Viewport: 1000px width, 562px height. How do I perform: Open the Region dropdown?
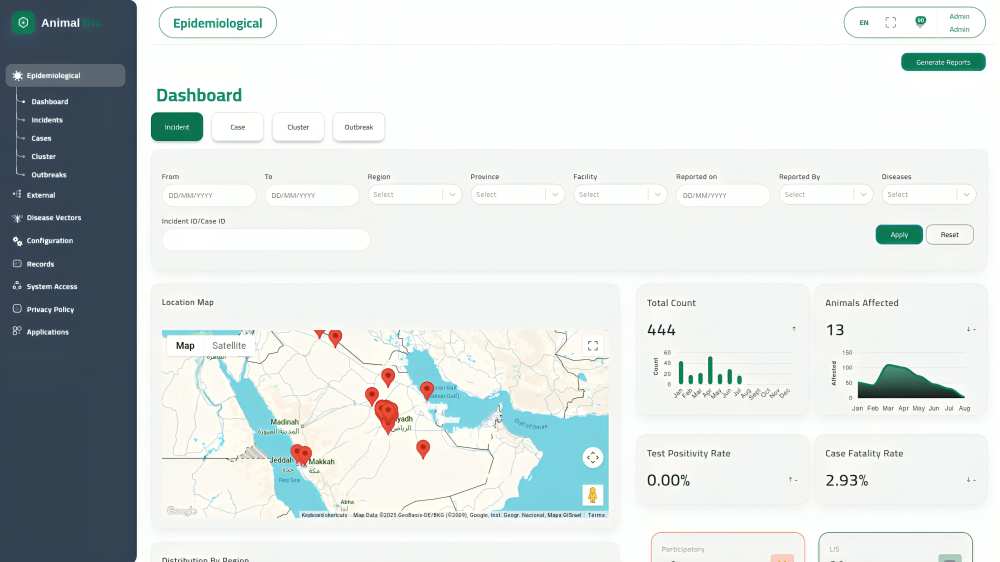[x=414, y=195]
